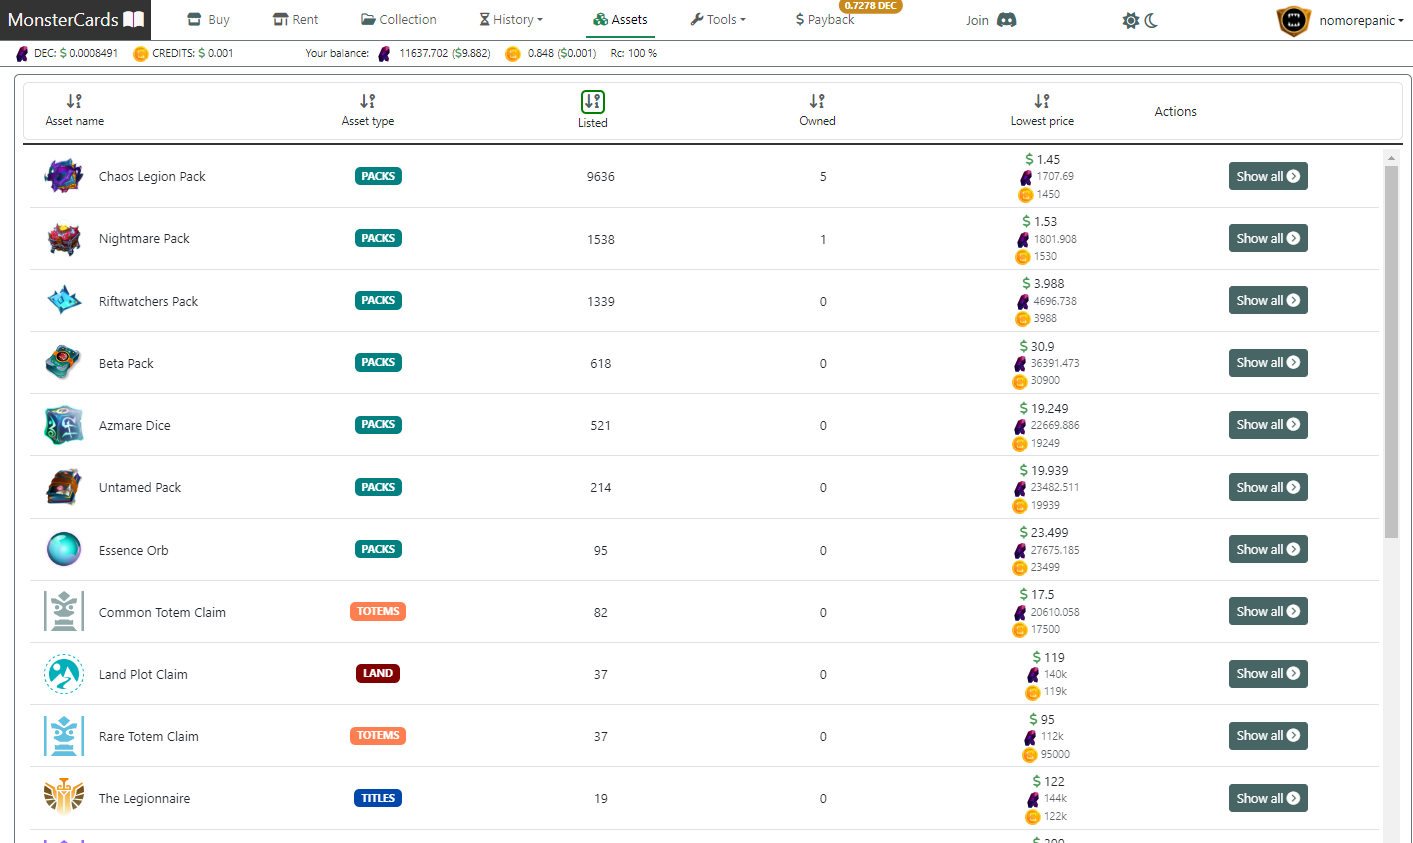The width and height of the screenshot is (1413, 843).
Task: Show all Common Totem Claim listings
Action: pyautogui.click(x=1268, y=611)
